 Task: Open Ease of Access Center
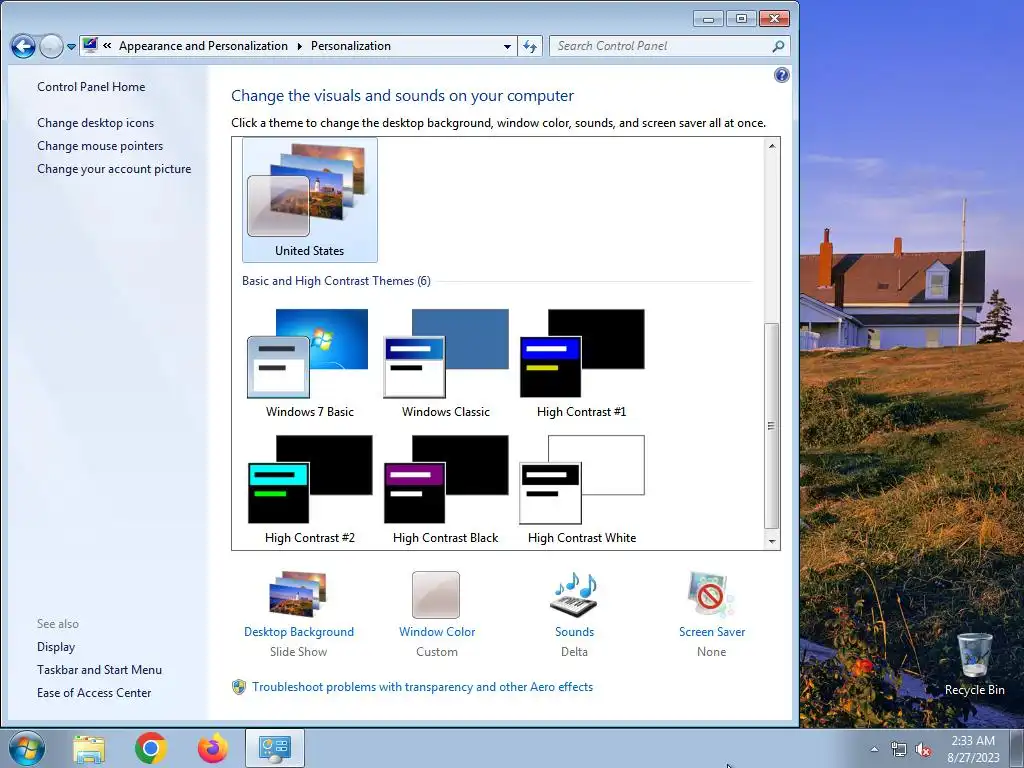coord(94,693)
